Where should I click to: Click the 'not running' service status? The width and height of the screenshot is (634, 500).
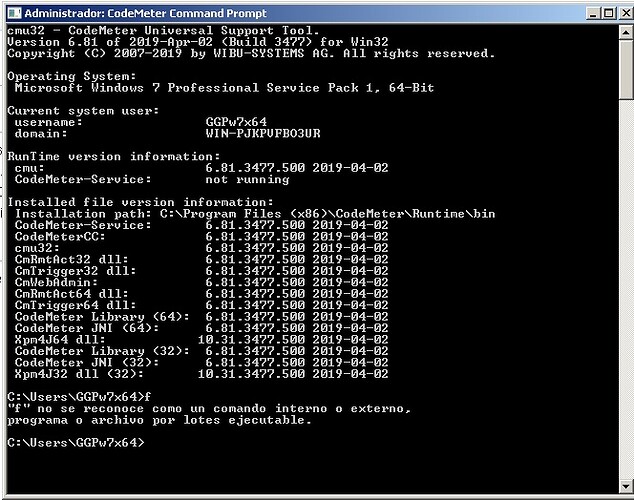(x=247, y=179)
